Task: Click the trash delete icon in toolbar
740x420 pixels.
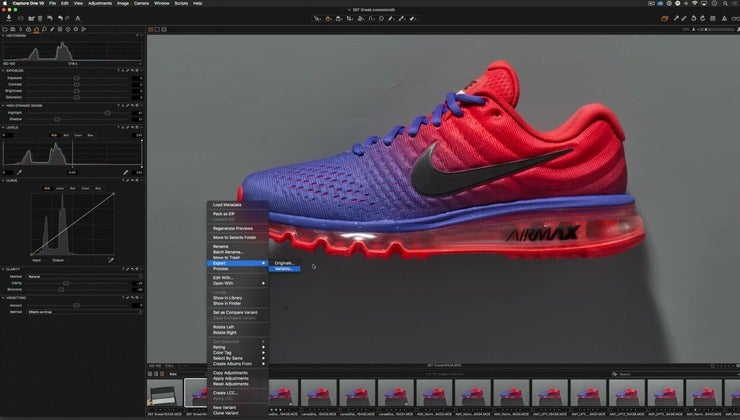Action: coord(40,18)
